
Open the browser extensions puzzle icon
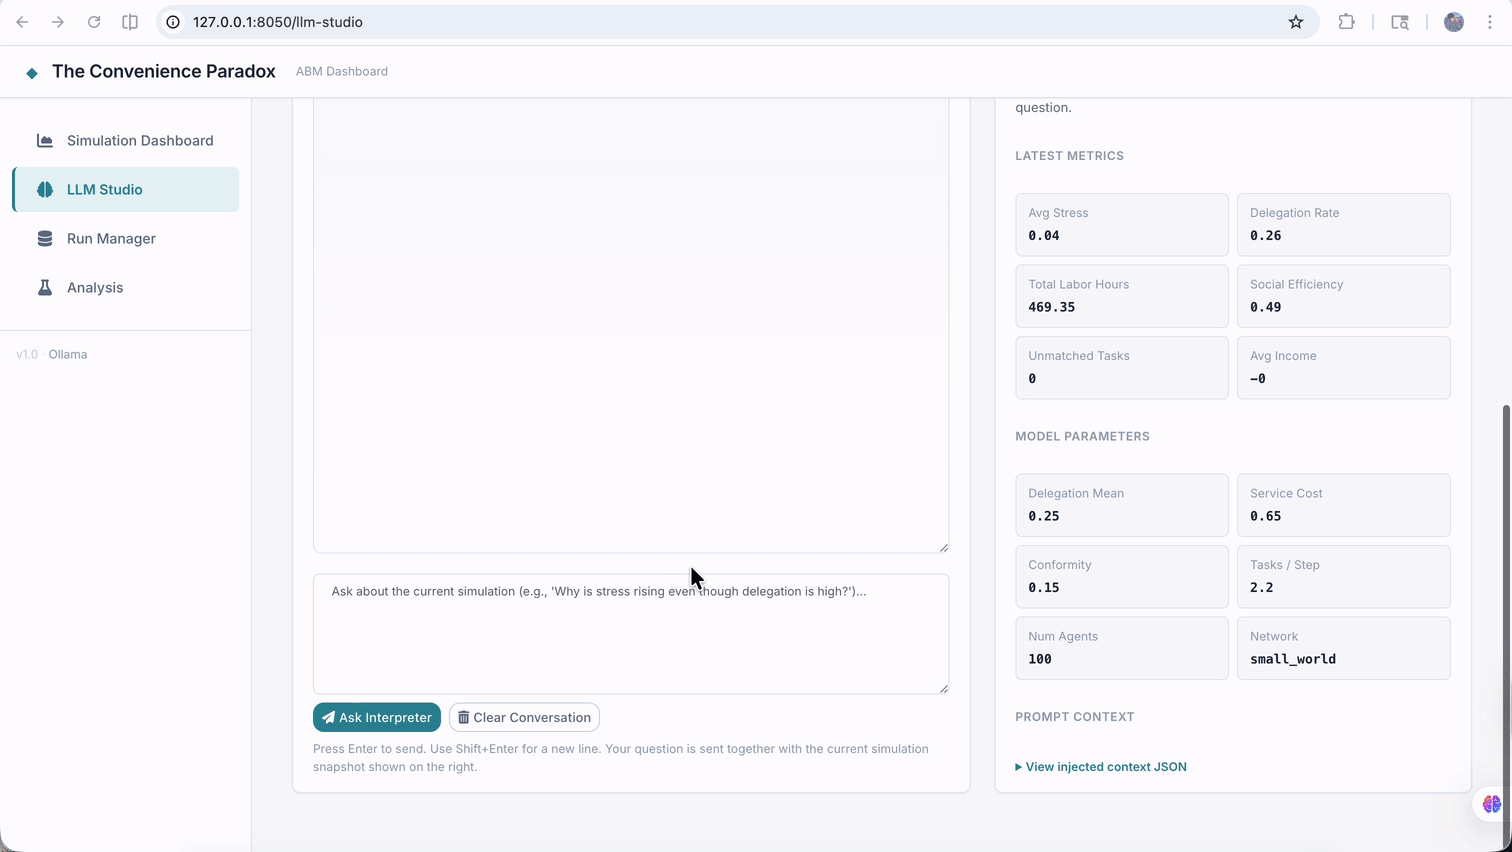[1347, 22]
